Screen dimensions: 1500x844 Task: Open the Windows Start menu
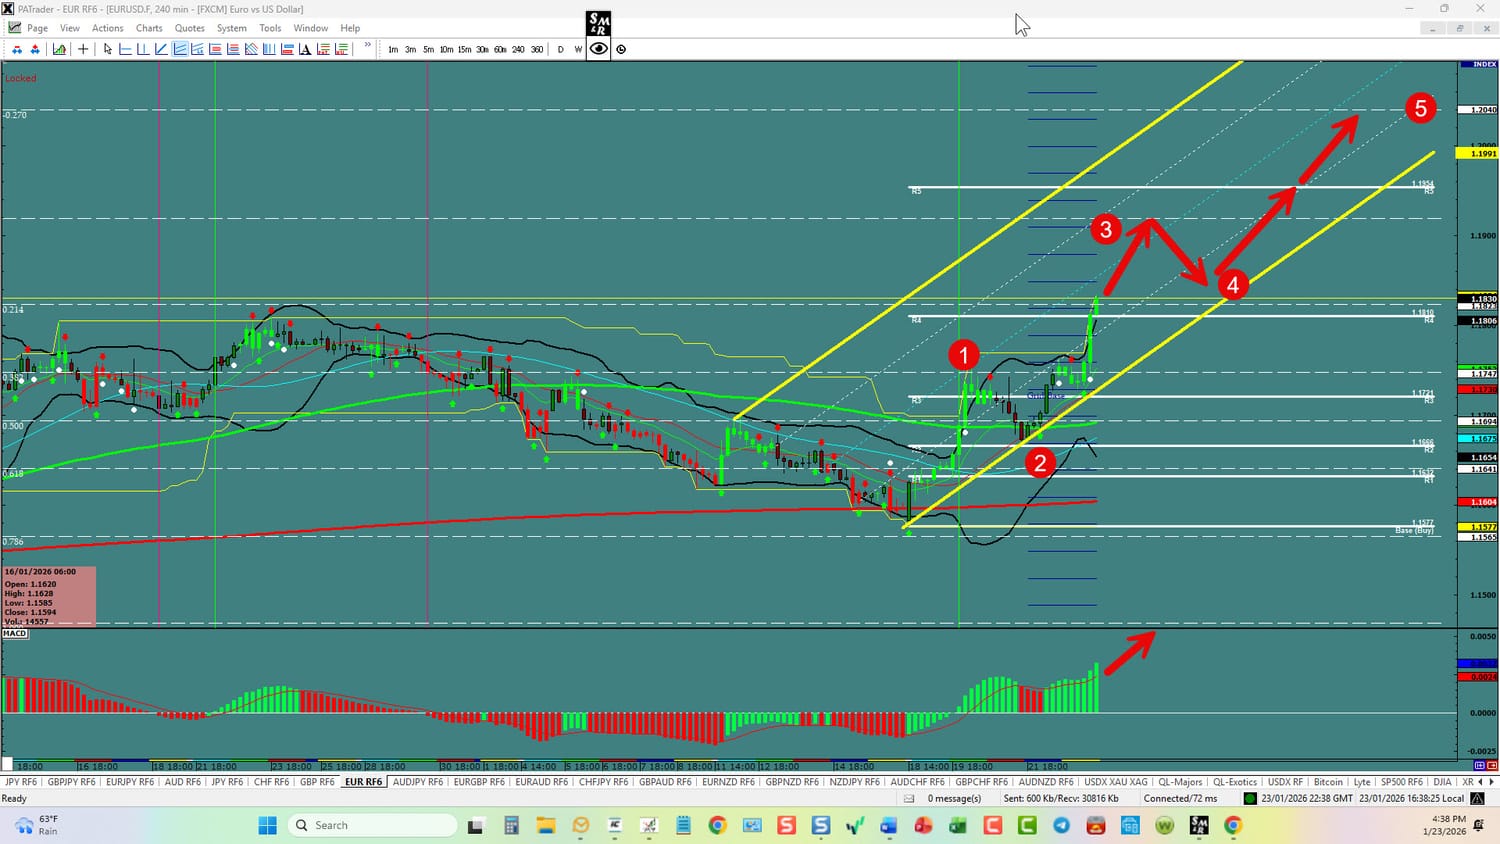(267, 825)
